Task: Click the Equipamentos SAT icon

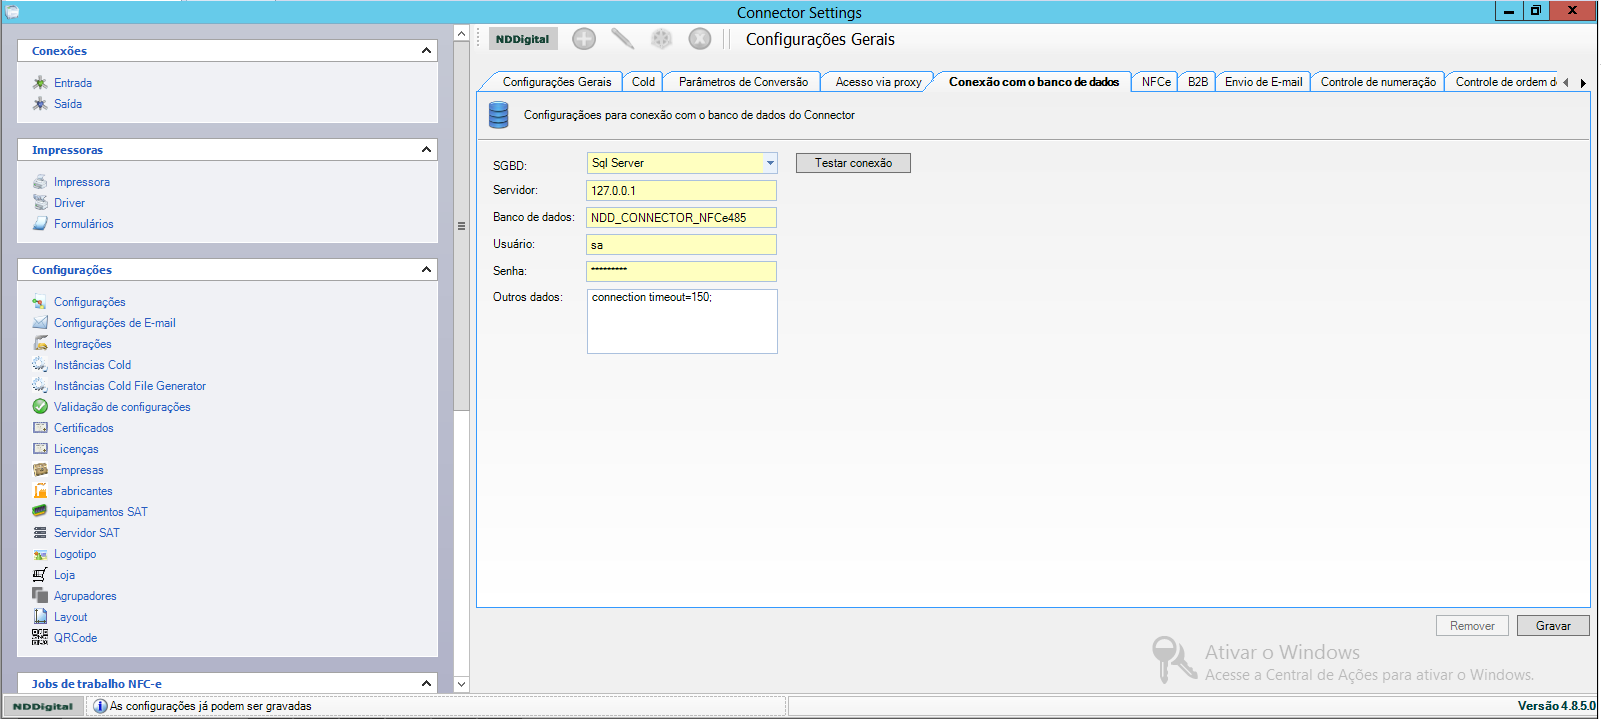Action: click(x=40, y=511)
